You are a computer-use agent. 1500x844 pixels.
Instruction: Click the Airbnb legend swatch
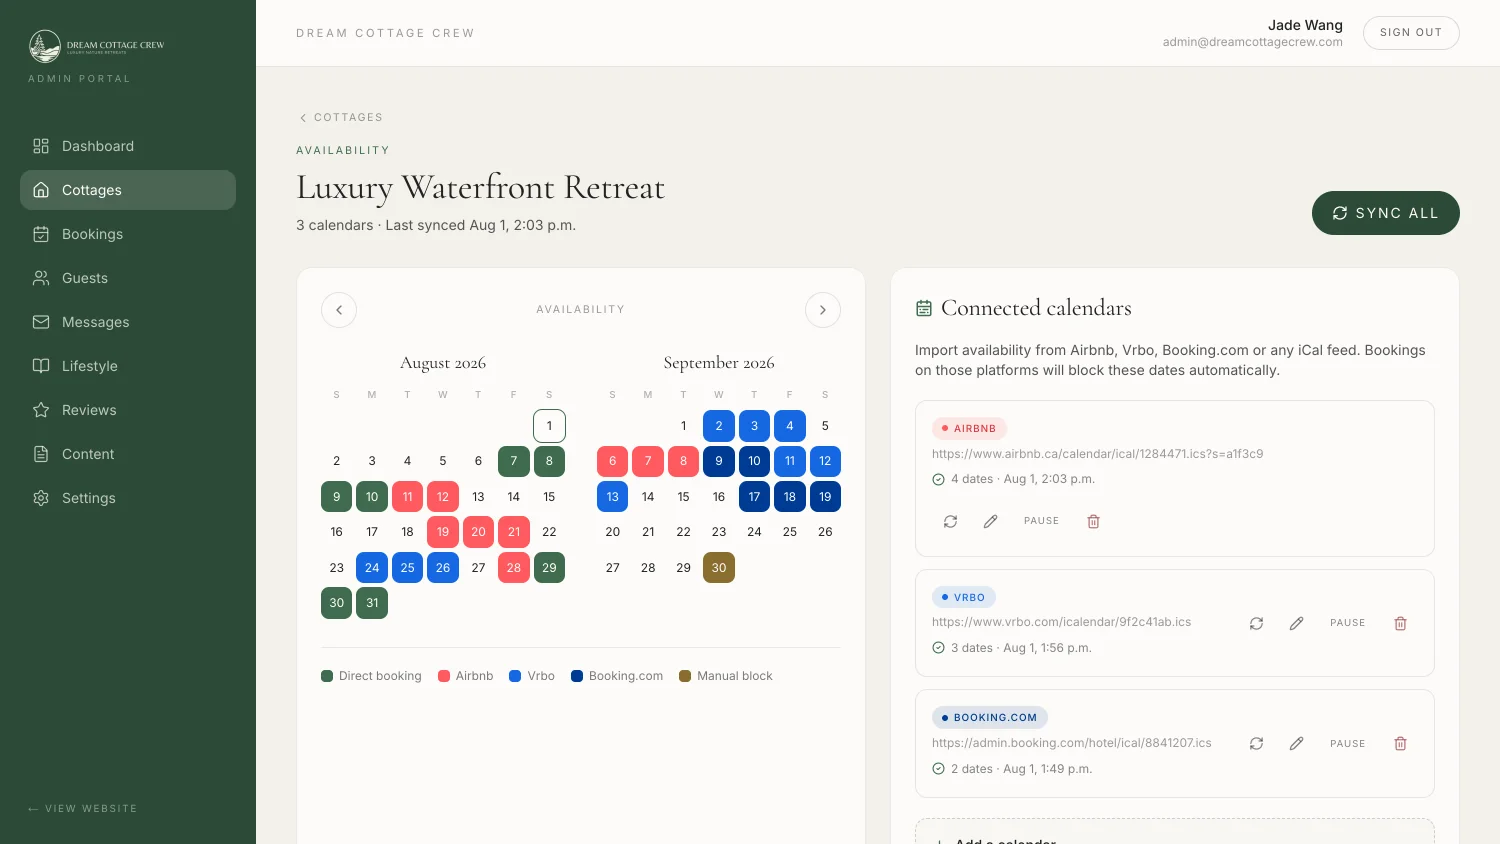point(444,676)
